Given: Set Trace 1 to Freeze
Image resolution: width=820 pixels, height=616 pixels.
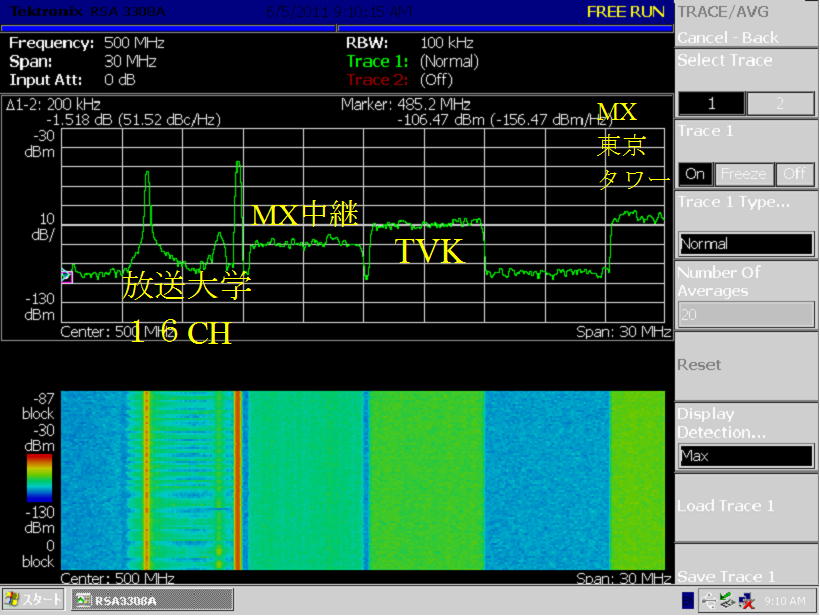Looking at the screenshot, I should coord(743,174).
